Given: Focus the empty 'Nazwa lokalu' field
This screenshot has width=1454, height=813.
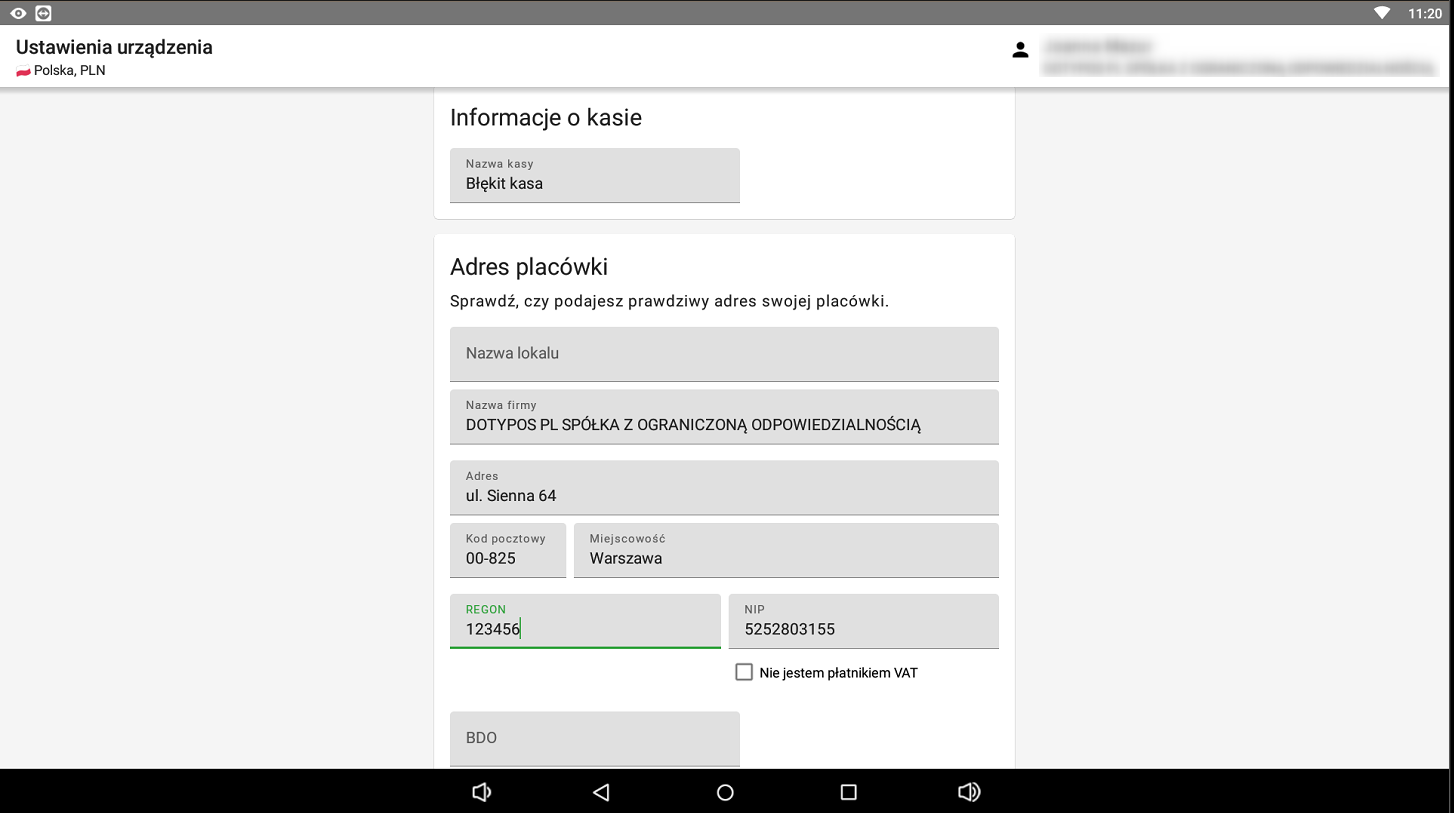Looking at the screenshot, I should (x=724, y=354).
